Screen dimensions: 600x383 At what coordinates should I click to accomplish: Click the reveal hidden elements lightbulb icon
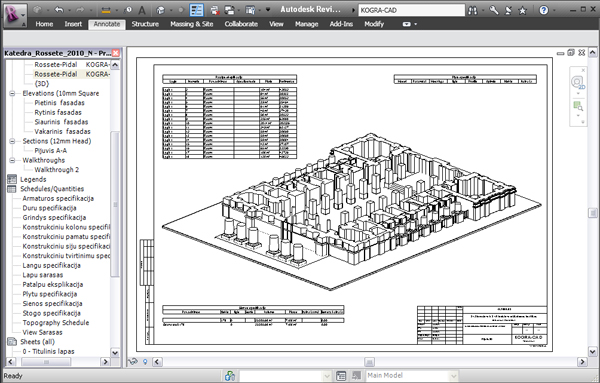click(x=145, y=362)
